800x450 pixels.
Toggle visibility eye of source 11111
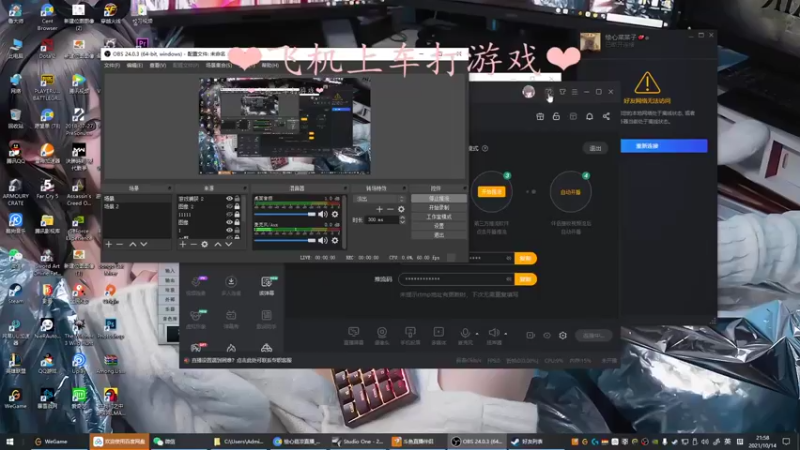click(230, 215)
